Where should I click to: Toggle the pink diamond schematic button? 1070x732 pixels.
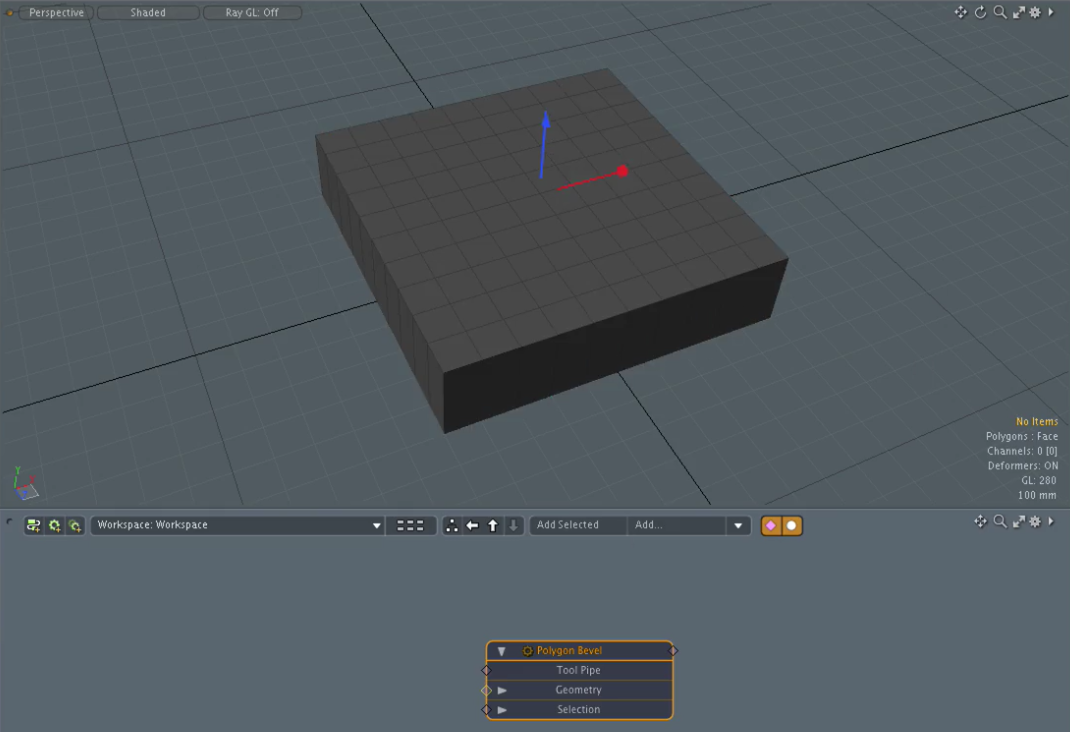pyautogui.click(x=771, y=525)
